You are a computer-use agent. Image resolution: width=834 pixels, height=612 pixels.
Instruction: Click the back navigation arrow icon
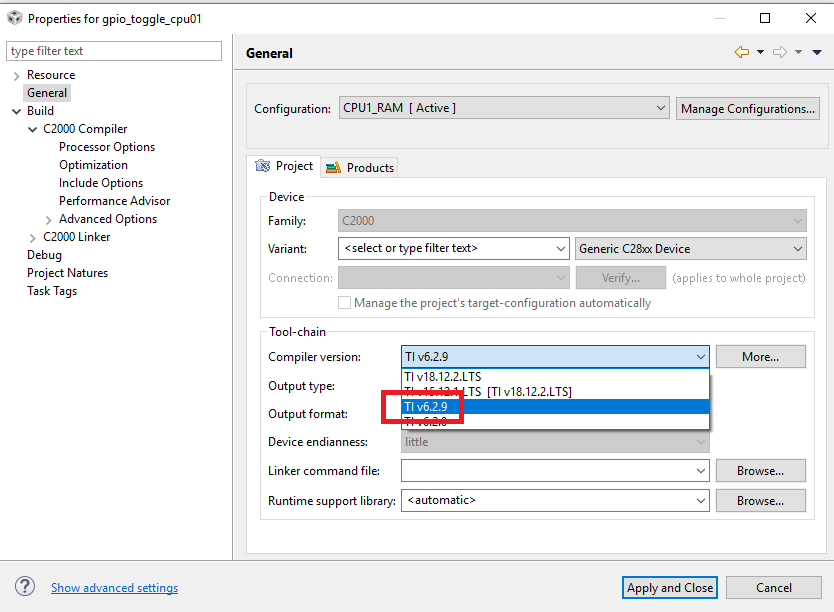coord(741,52)
